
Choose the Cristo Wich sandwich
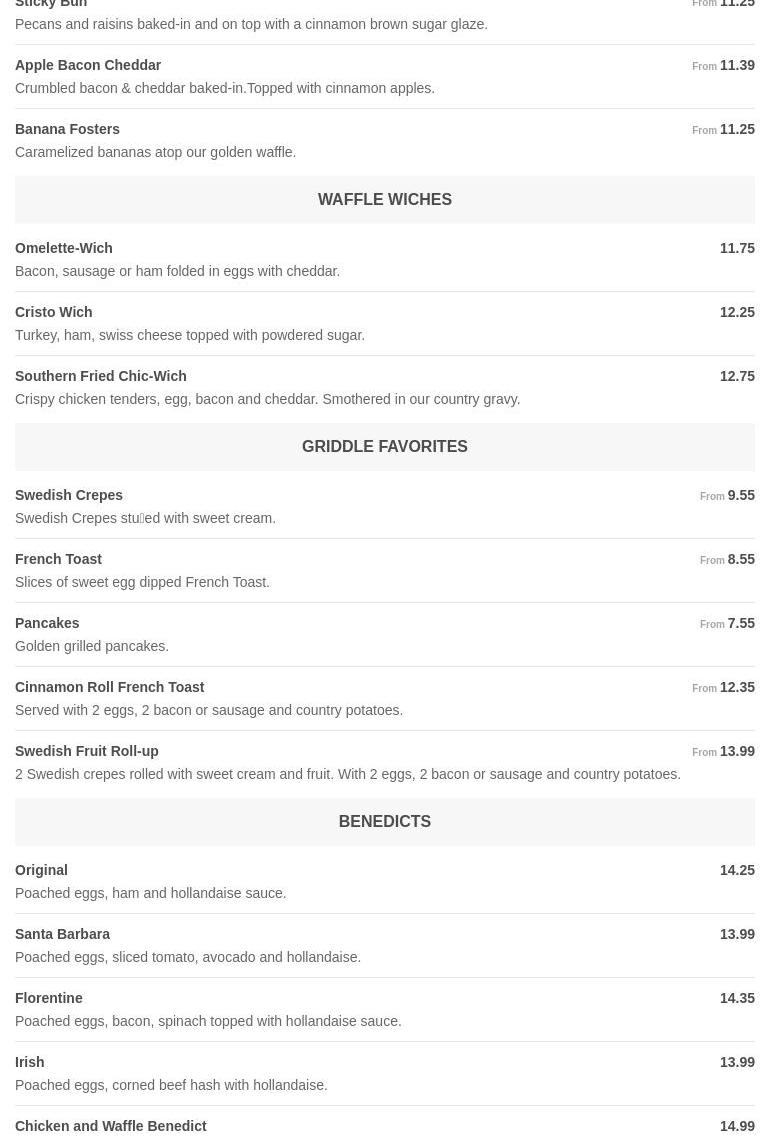(54, 313)
